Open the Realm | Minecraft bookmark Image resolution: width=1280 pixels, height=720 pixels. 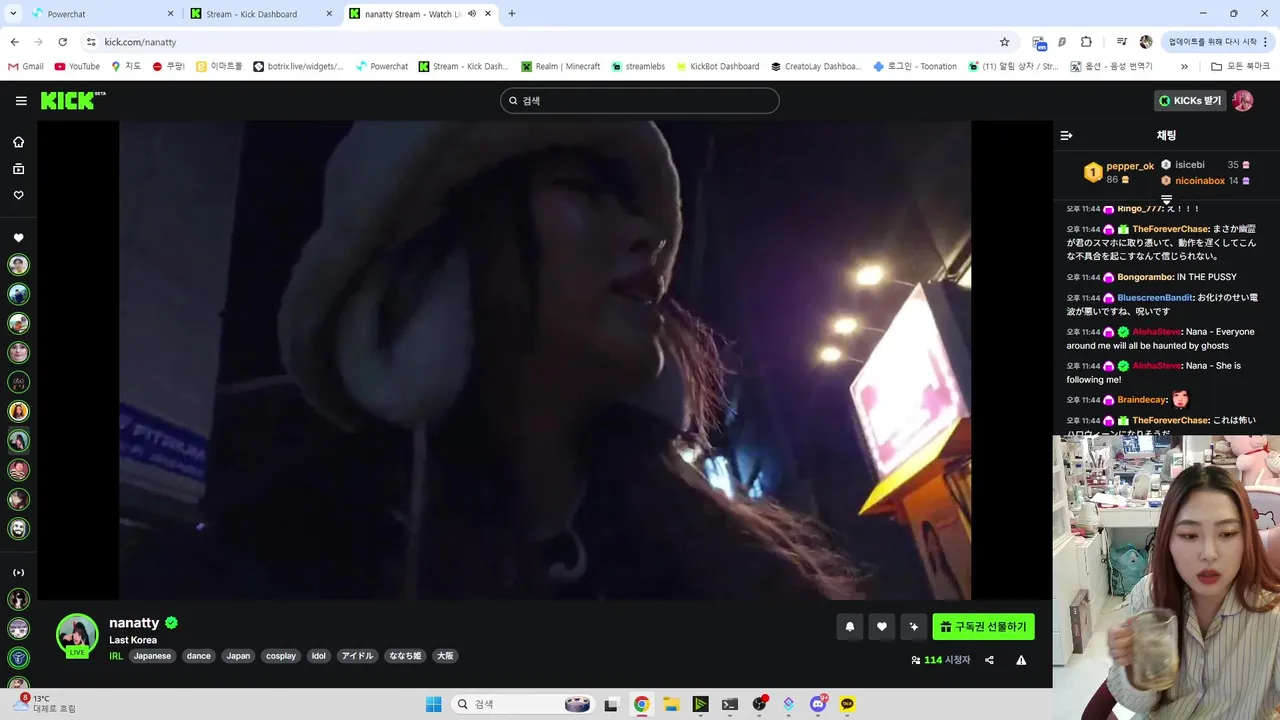[x=560, y=67]
